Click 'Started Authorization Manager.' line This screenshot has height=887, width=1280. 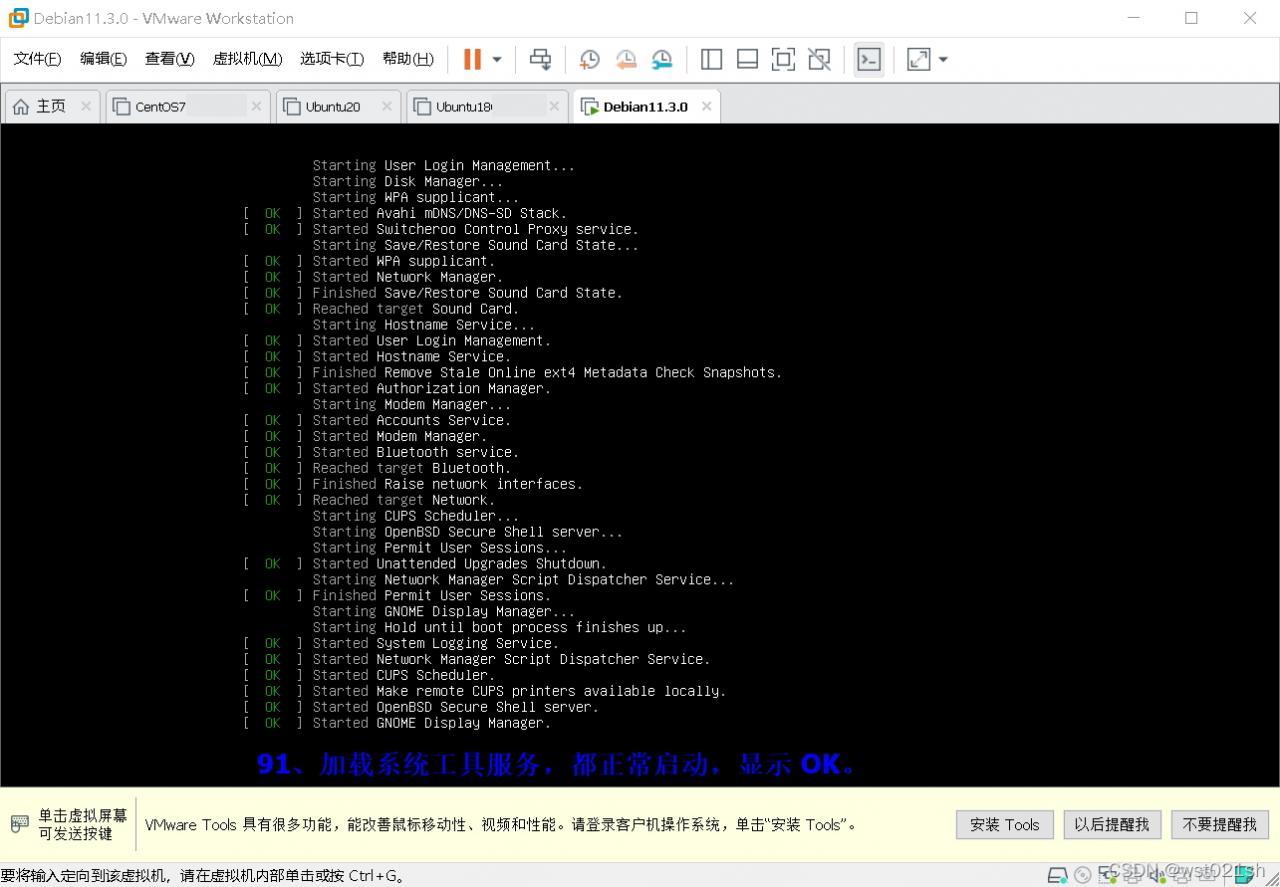(x=432, y=388)
